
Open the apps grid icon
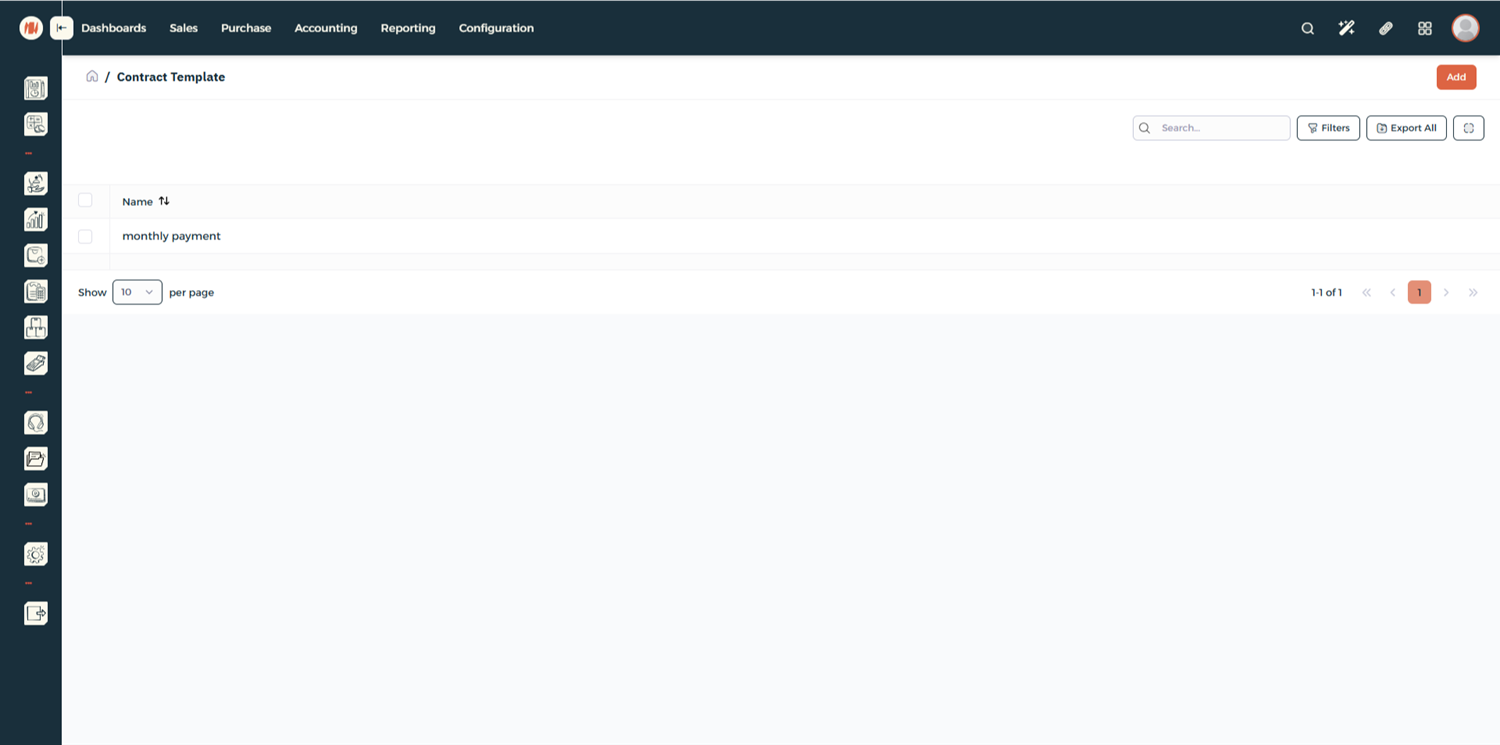coord(1425,28)
